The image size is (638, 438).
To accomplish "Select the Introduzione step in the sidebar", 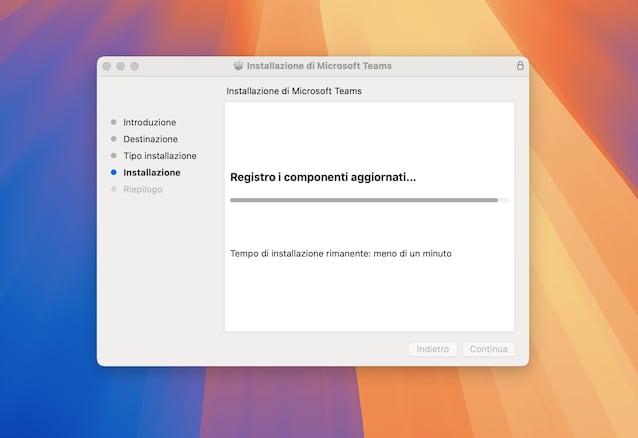I will tap(149, 122).
